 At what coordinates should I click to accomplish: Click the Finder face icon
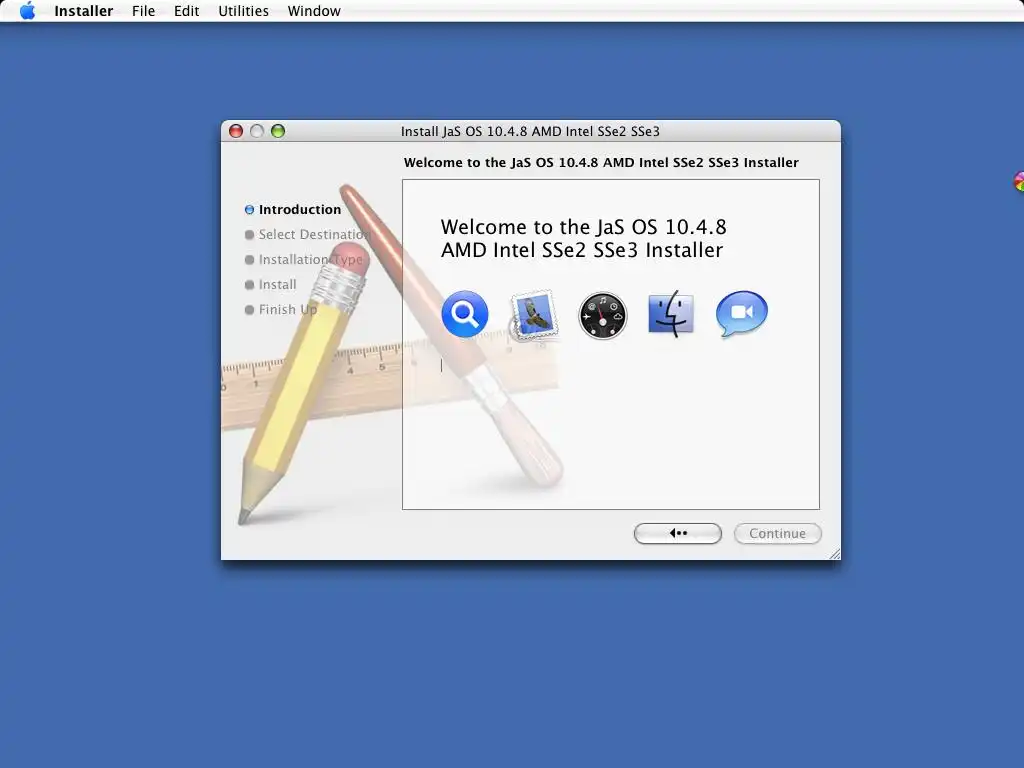pyautogui.click(x=671, y=314)
